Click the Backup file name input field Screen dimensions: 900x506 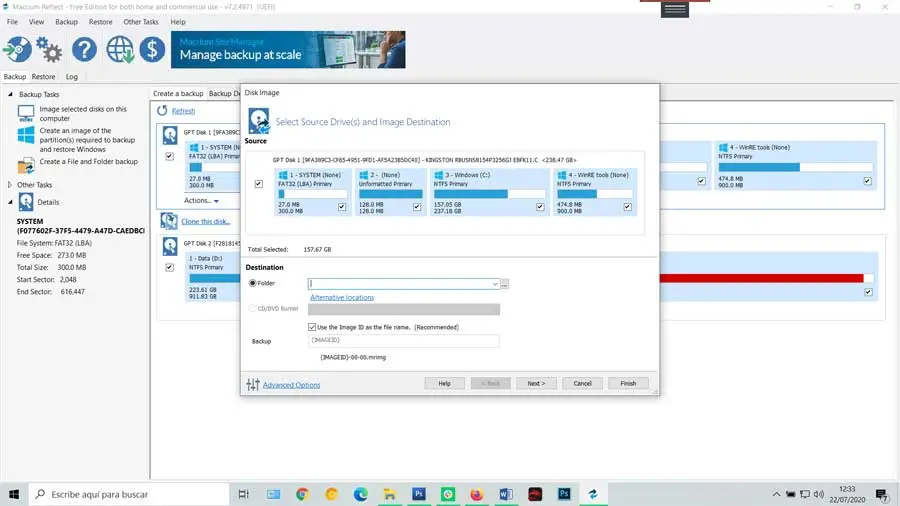coord(404,340)
